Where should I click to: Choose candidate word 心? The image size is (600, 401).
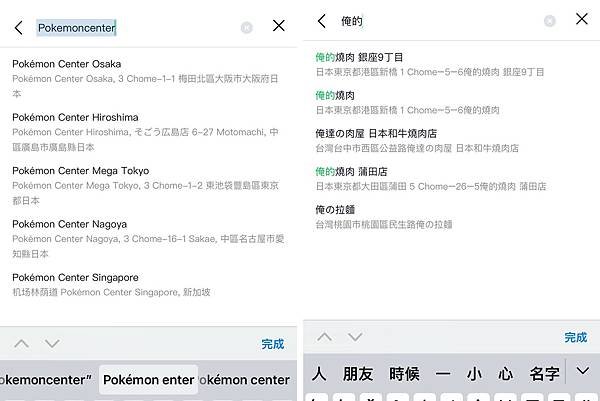point(505,373)
